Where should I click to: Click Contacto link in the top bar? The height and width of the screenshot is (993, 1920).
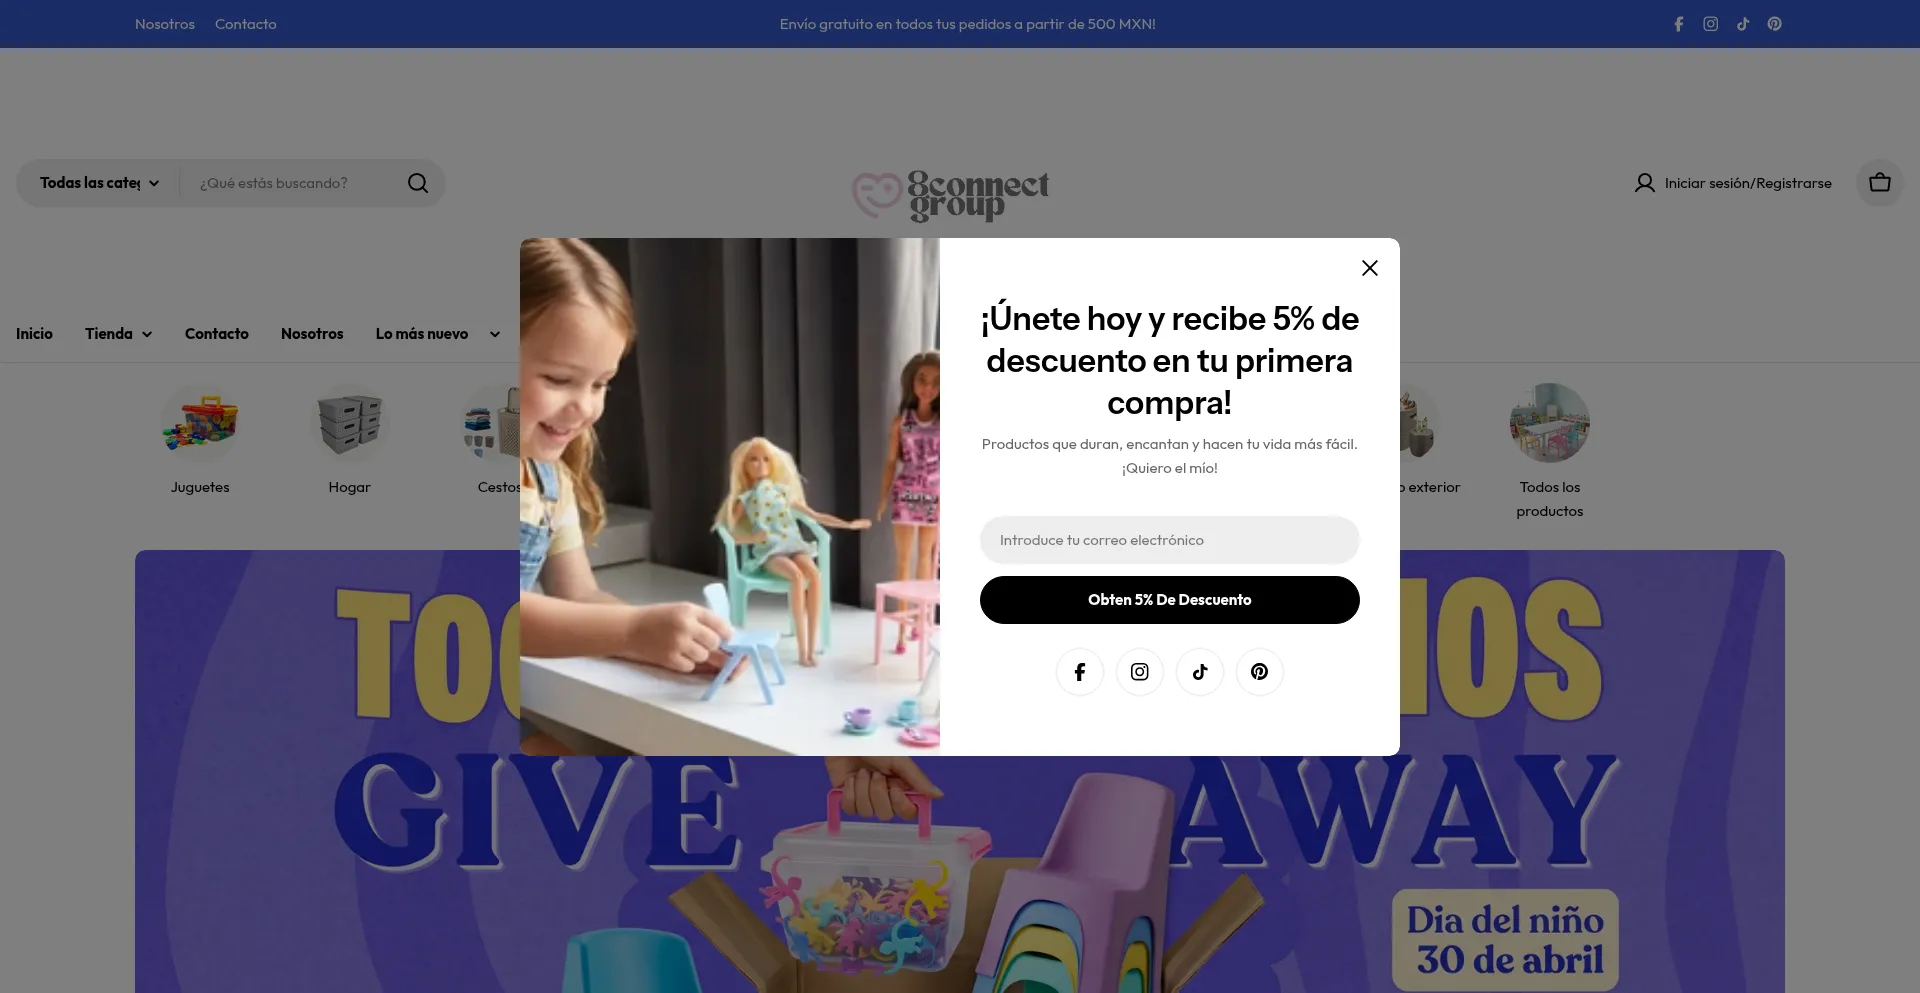[x=246, y=24]
